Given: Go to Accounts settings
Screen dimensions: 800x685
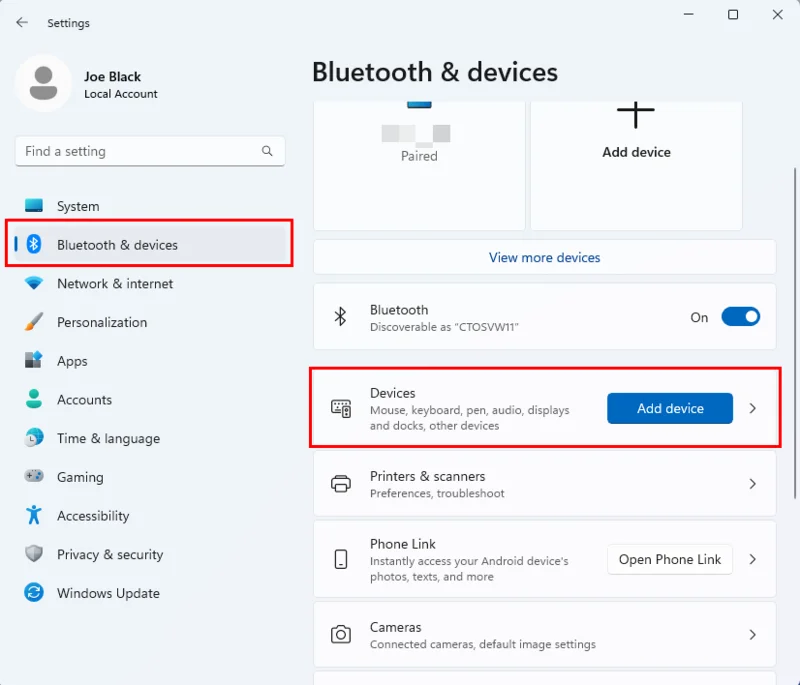Looking at the screenshot, I should click(149, 399).
